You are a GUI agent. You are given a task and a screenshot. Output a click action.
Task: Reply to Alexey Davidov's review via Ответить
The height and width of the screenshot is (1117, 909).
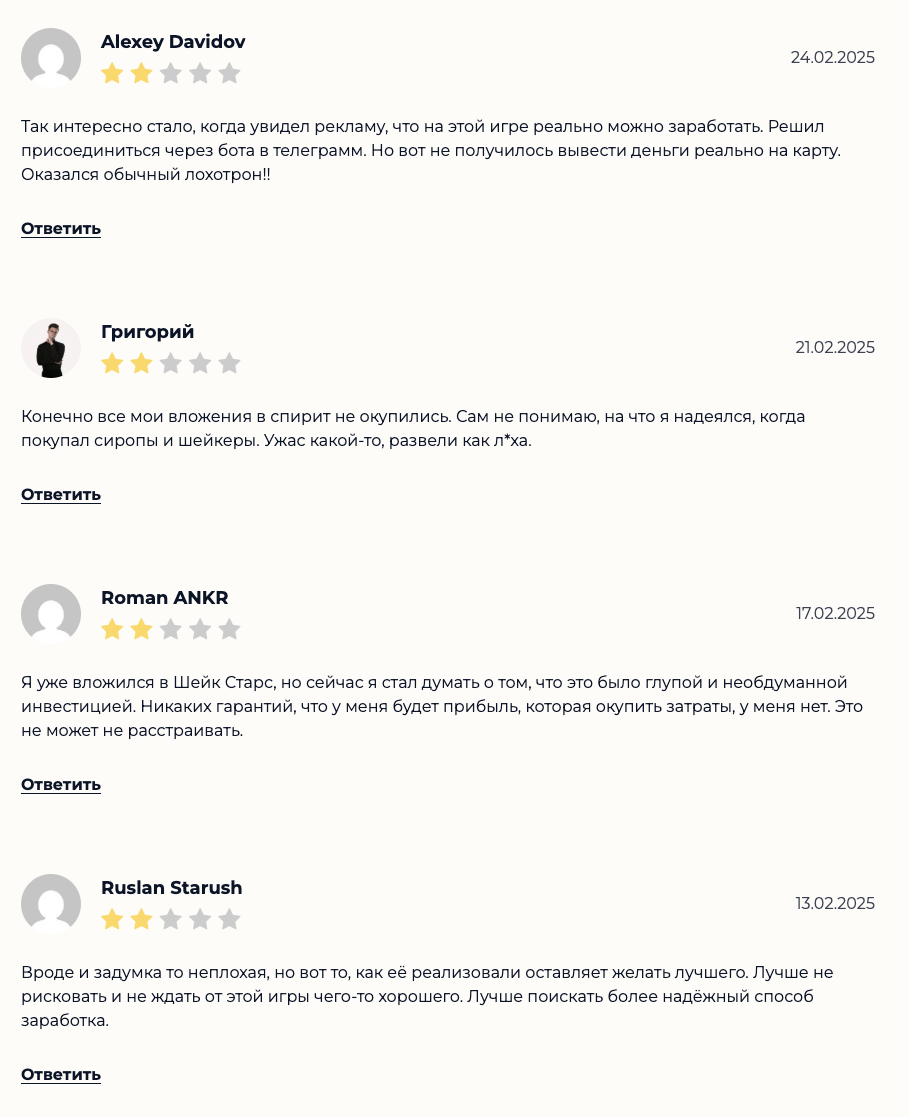[x=61, y=229]
